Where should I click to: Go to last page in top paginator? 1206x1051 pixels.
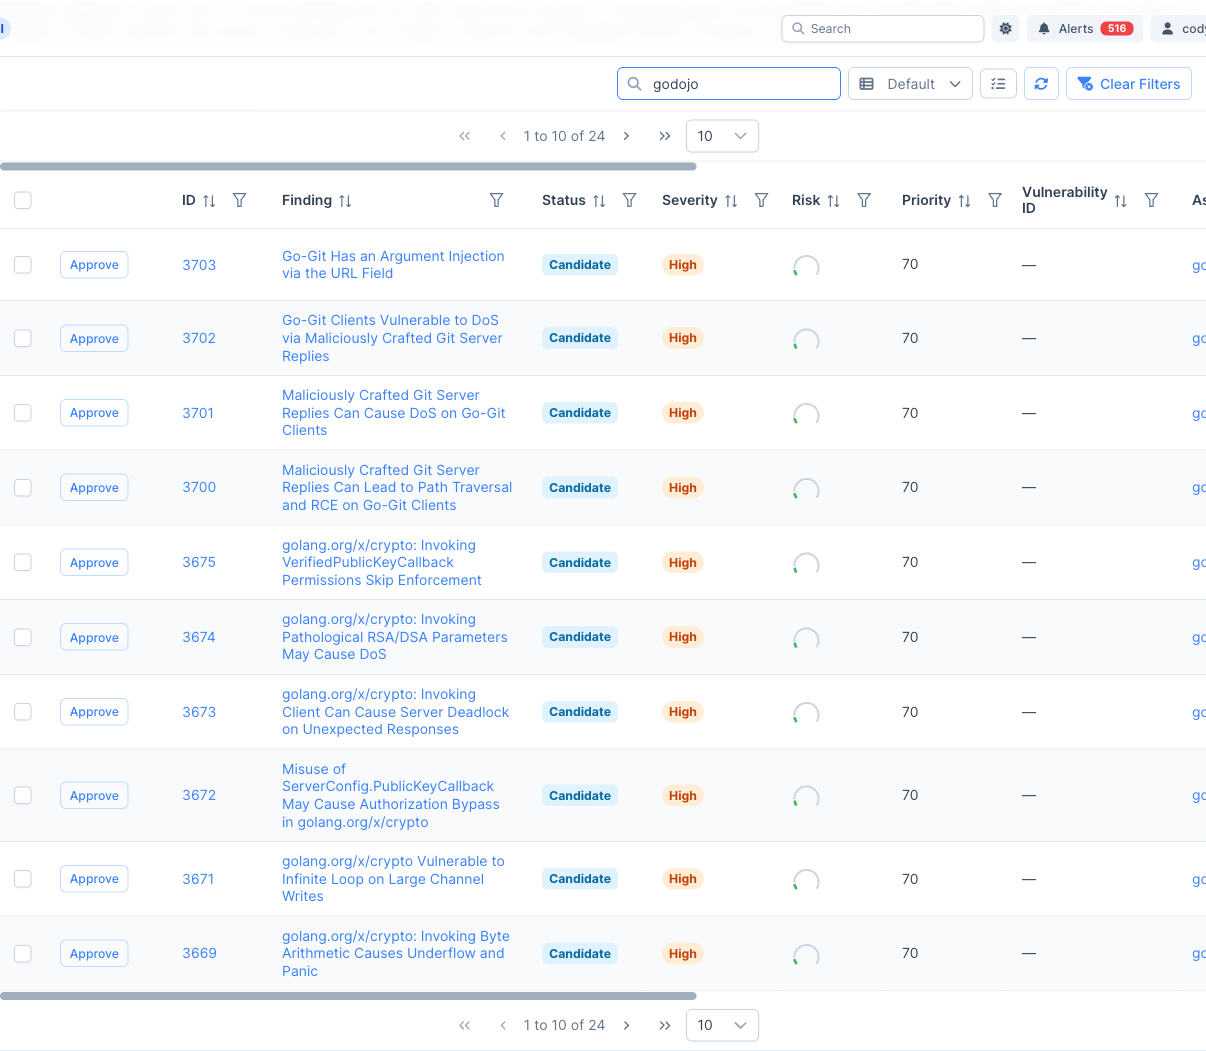pyautogui.click(x=665, y=136)
